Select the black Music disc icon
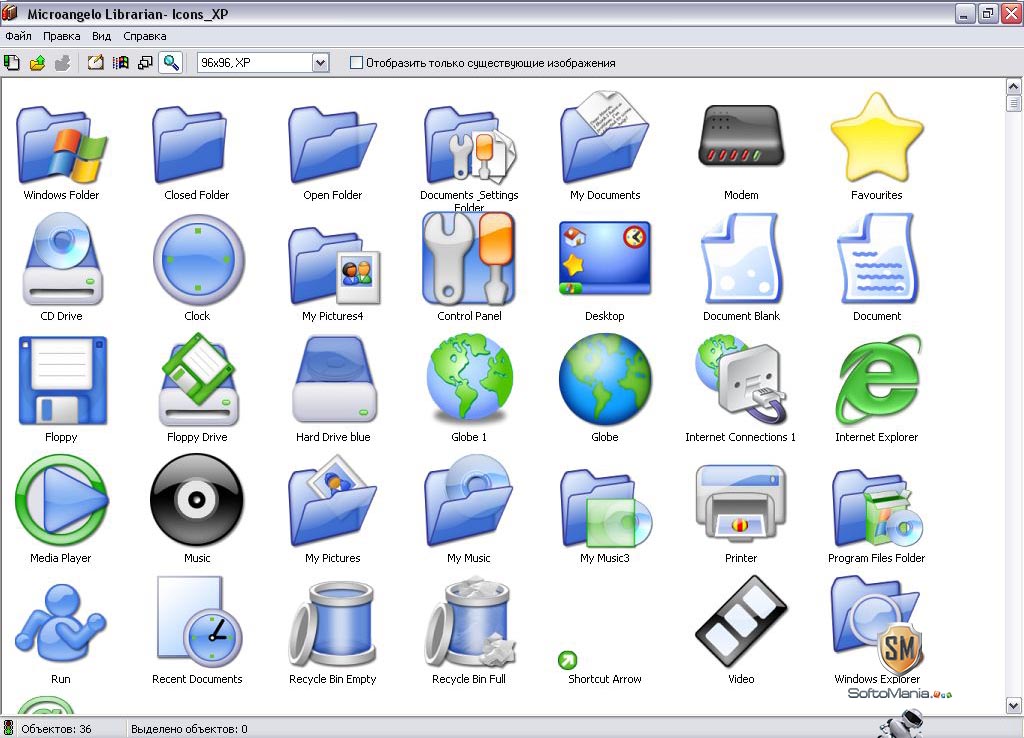 [x=197, y=500]
